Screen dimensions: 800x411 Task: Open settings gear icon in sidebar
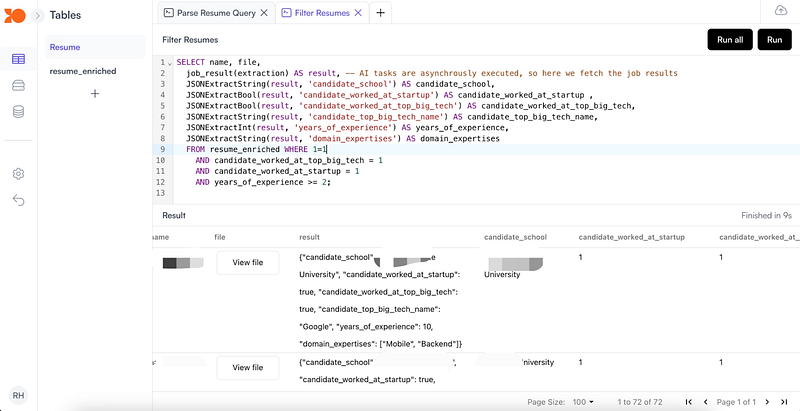(18, 174)
